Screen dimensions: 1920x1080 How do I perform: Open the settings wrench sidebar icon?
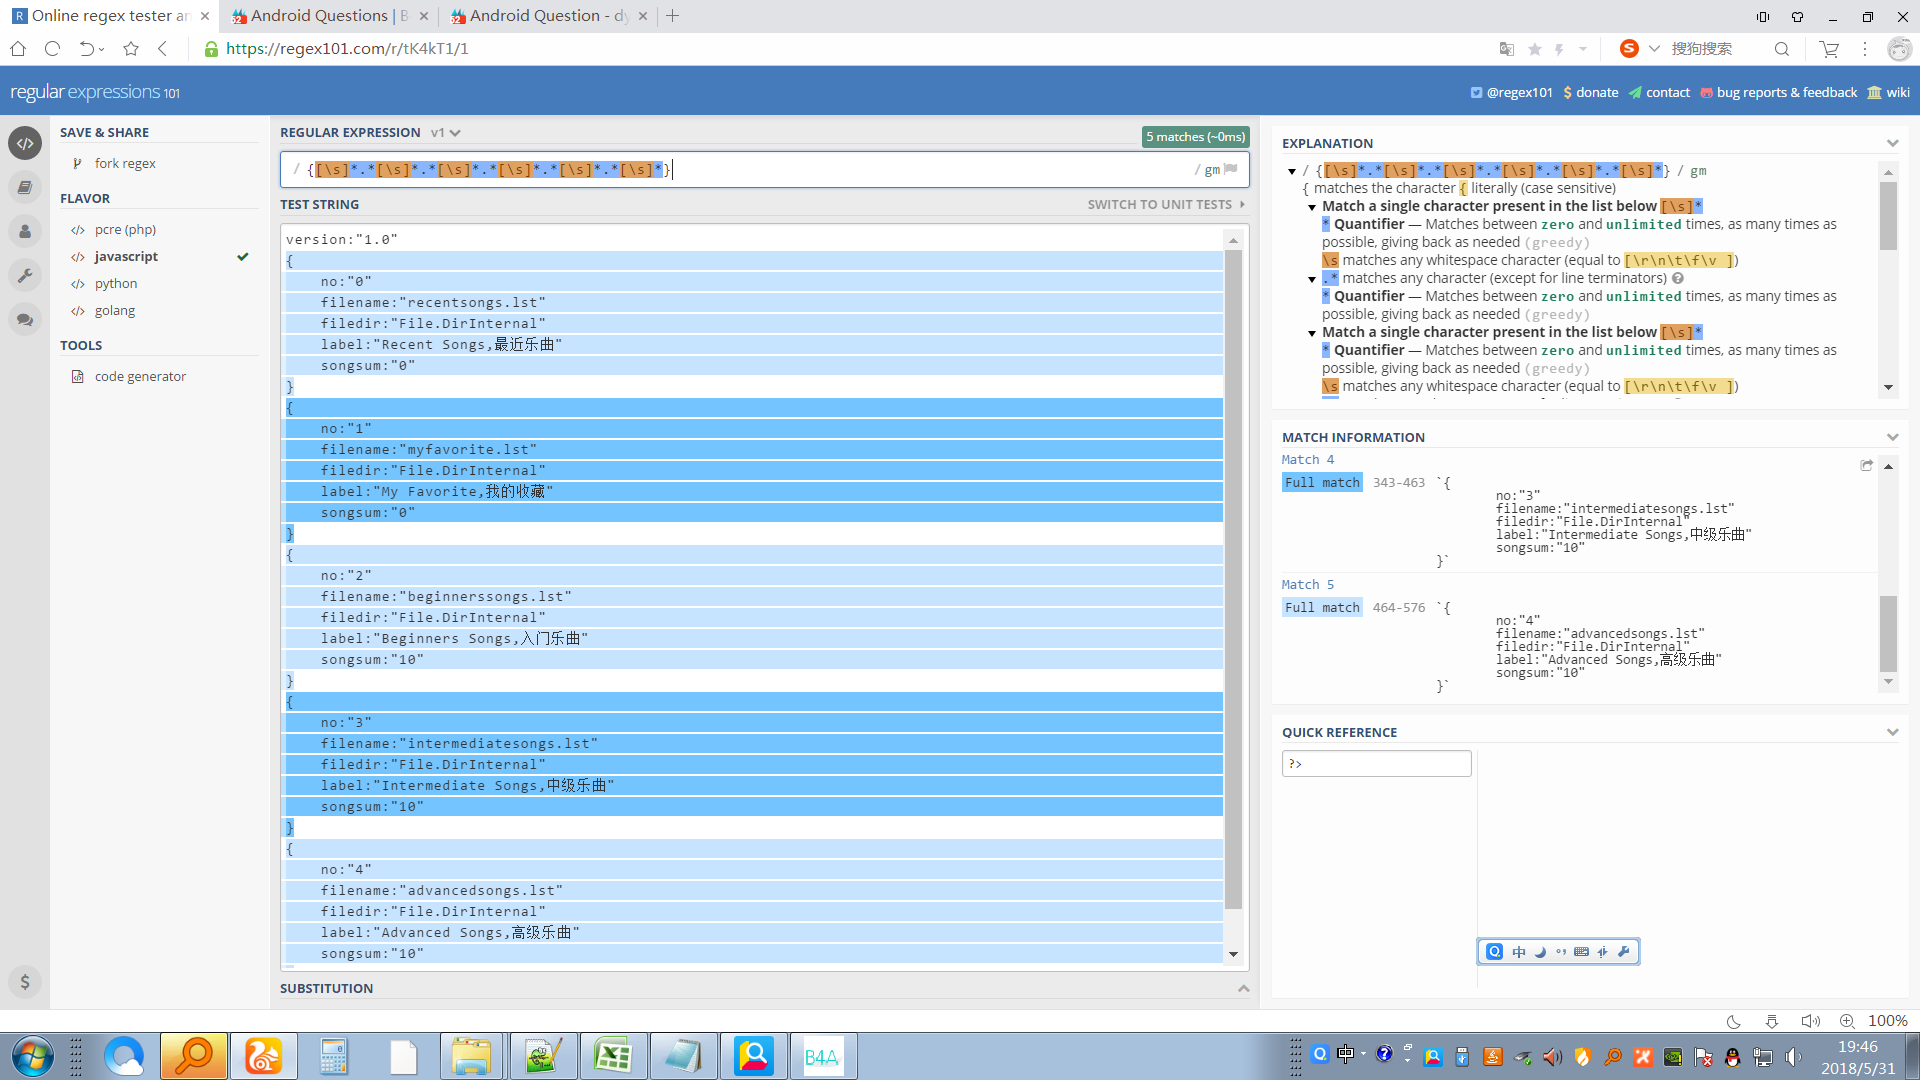[25, 275]
